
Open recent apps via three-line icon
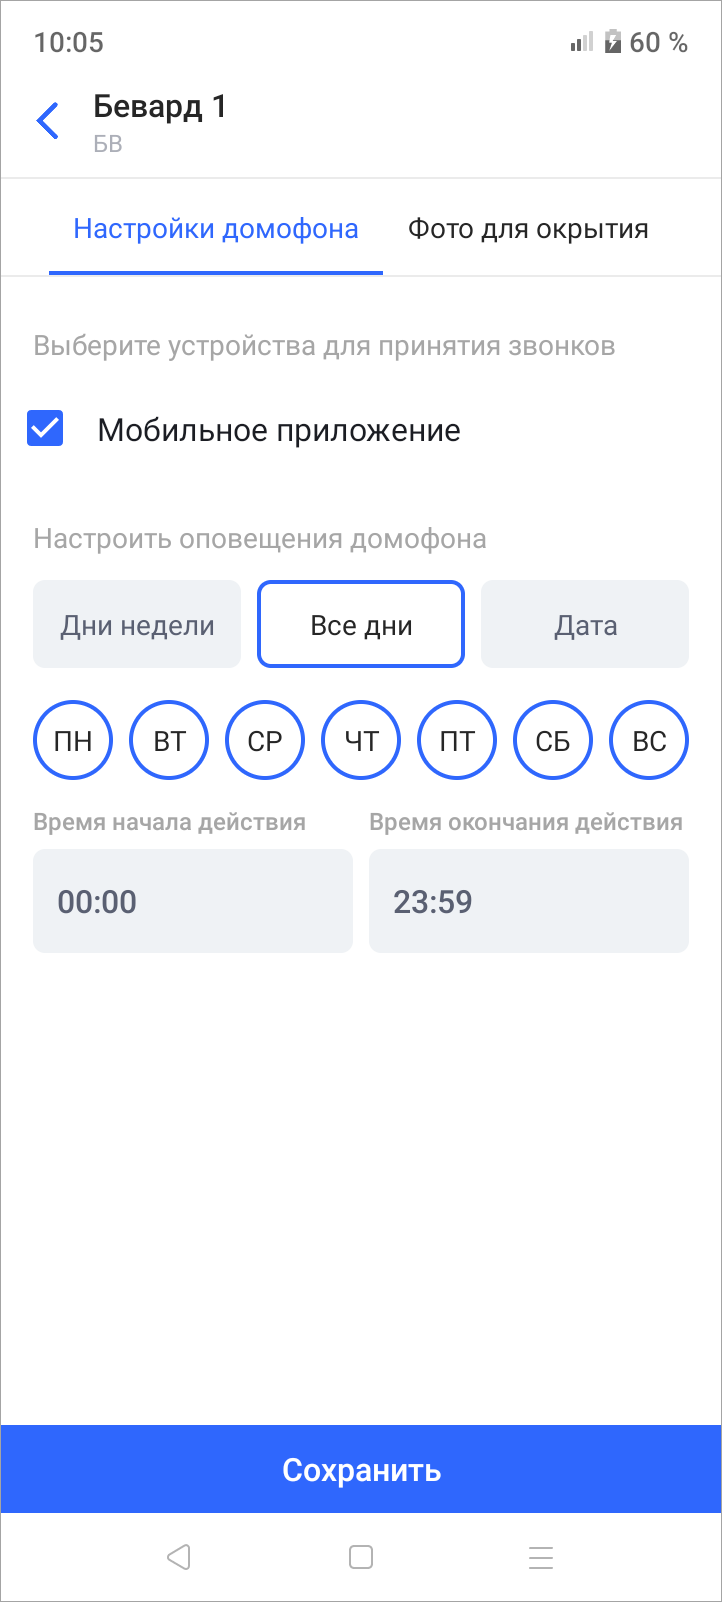[x=541, y=1557]
